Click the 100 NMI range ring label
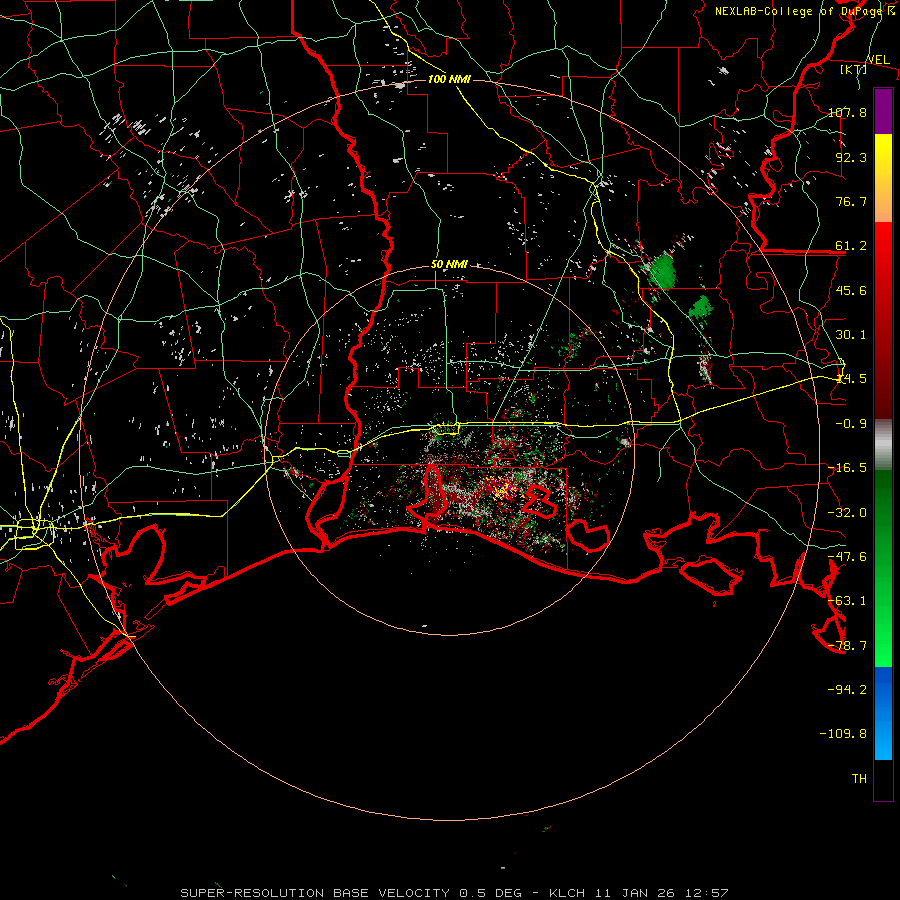Screen dimensions: 900x900 (449, 79)
